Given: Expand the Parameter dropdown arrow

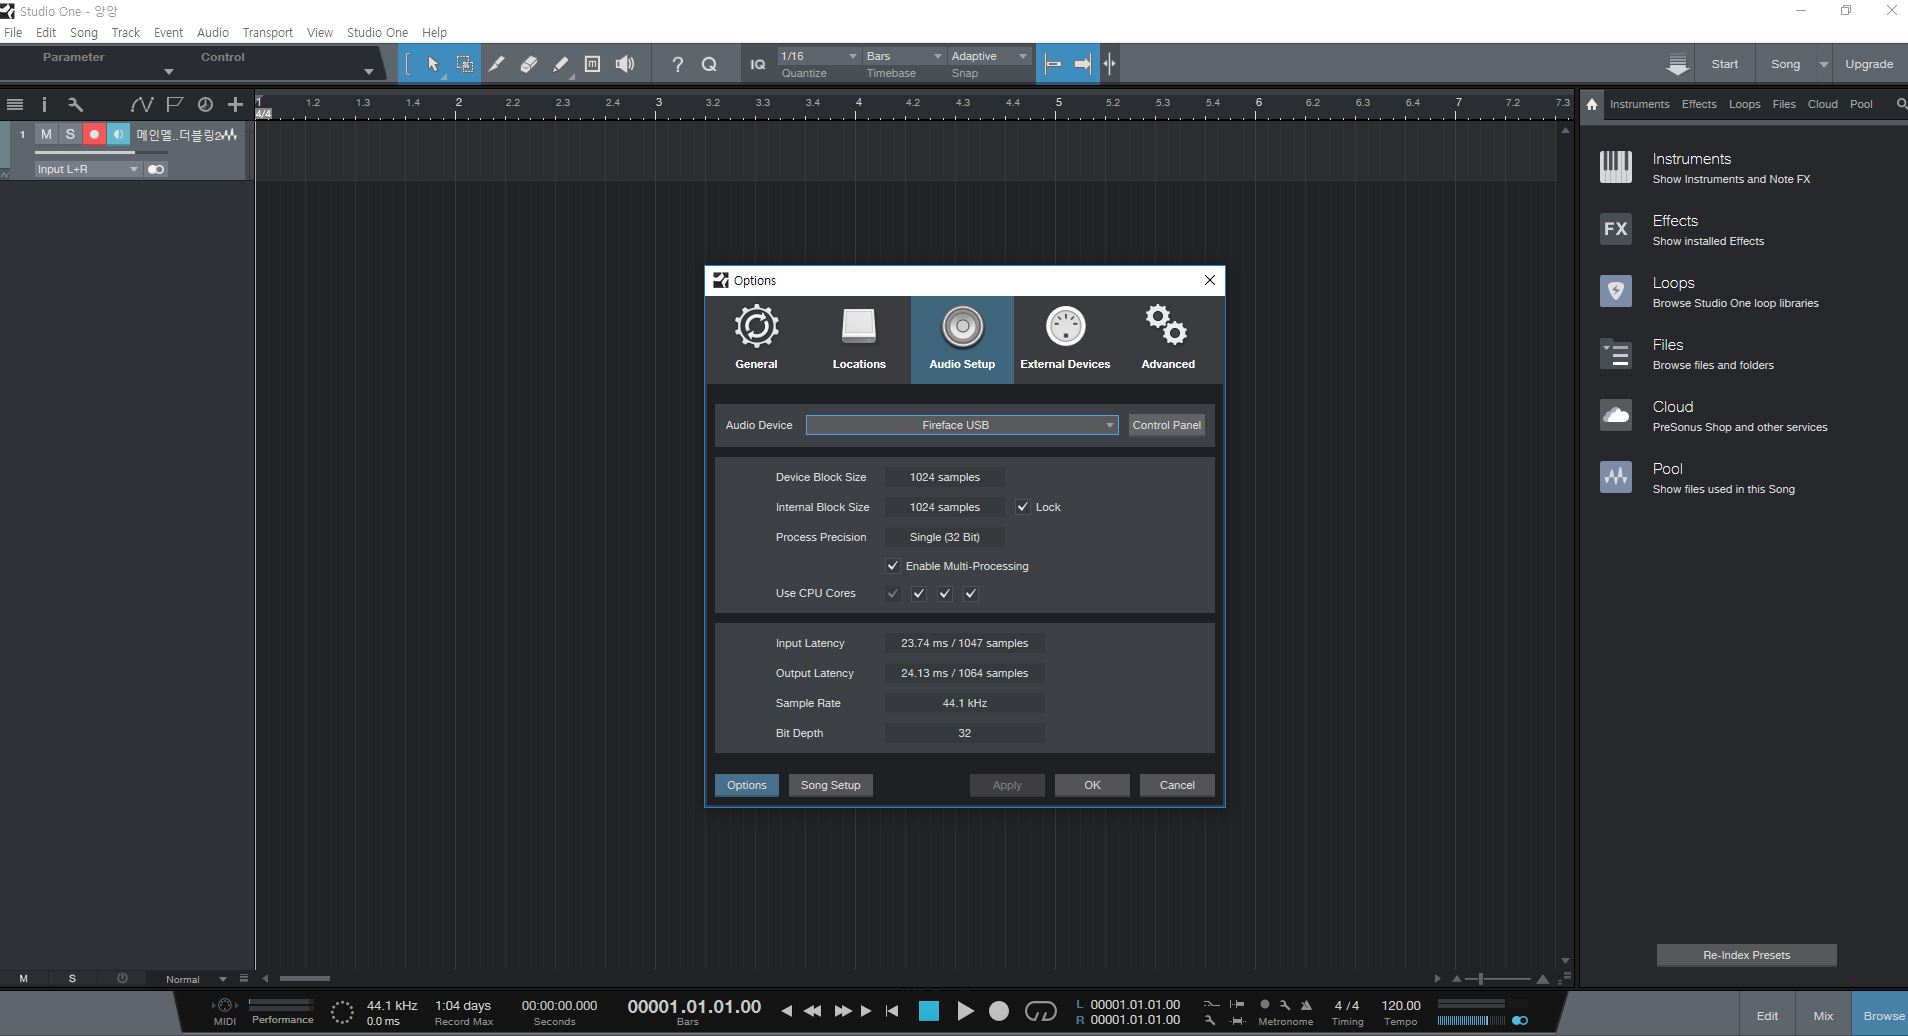Looking at the screenshot, I should tap(168, 71).
